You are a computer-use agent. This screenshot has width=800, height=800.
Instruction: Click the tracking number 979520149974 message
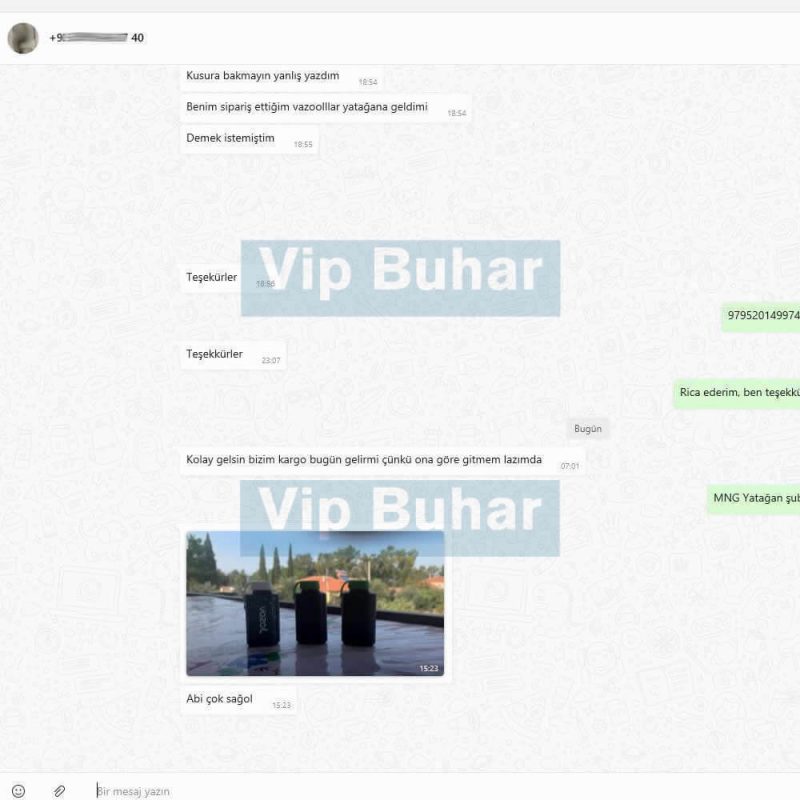(x=761, y=316)
